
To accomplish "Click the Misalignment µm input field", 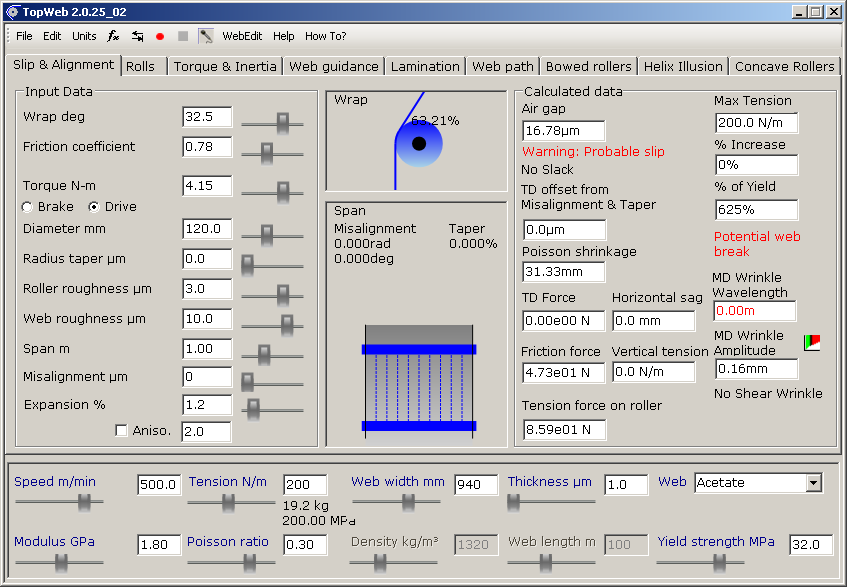I will pos(207,377).
